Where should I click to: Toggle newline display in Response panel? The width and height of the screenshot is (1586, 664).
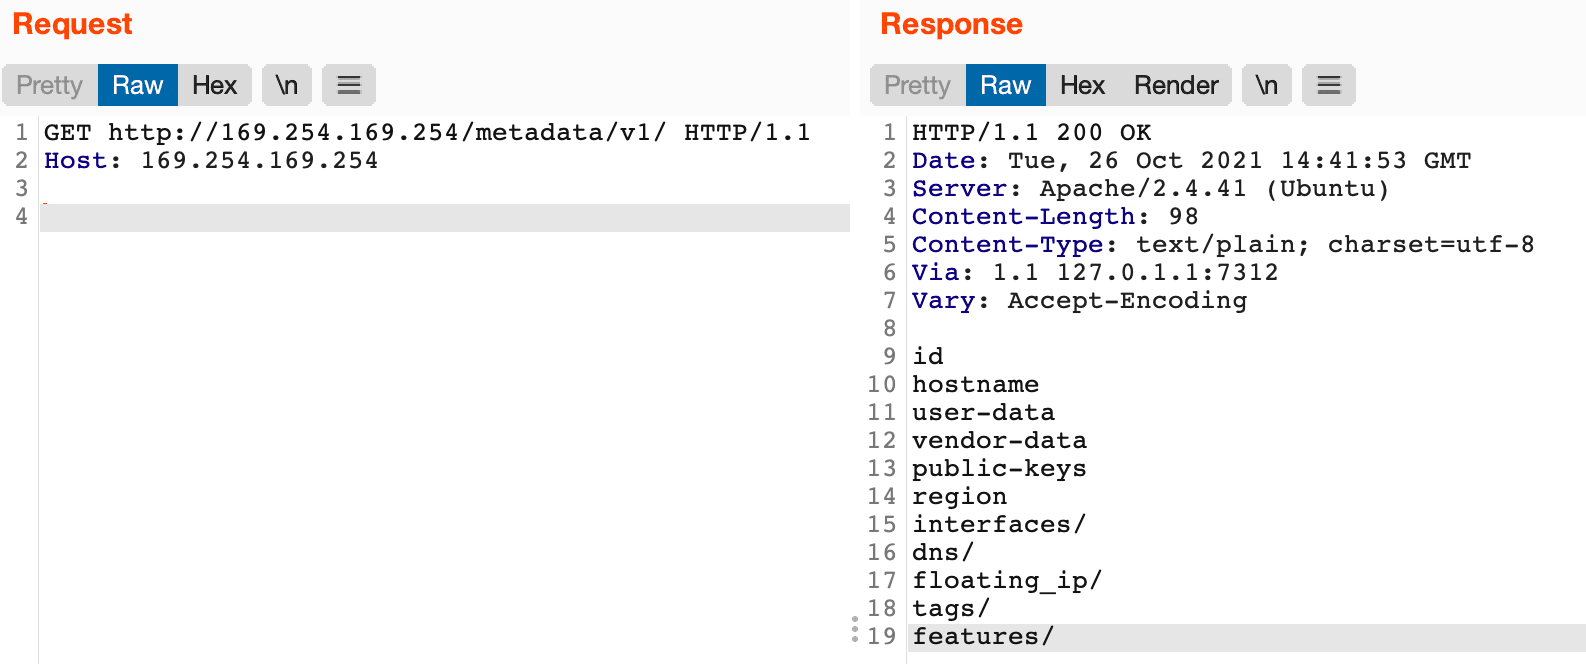click(x=1267, y=85)
